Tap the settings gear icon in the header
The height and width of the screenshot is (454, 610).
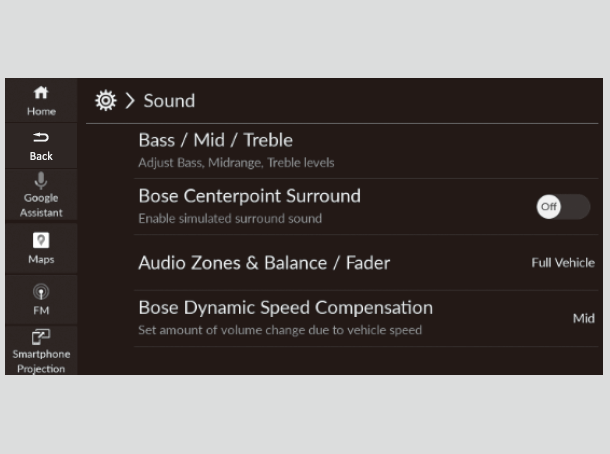click(x=105, y=101)
